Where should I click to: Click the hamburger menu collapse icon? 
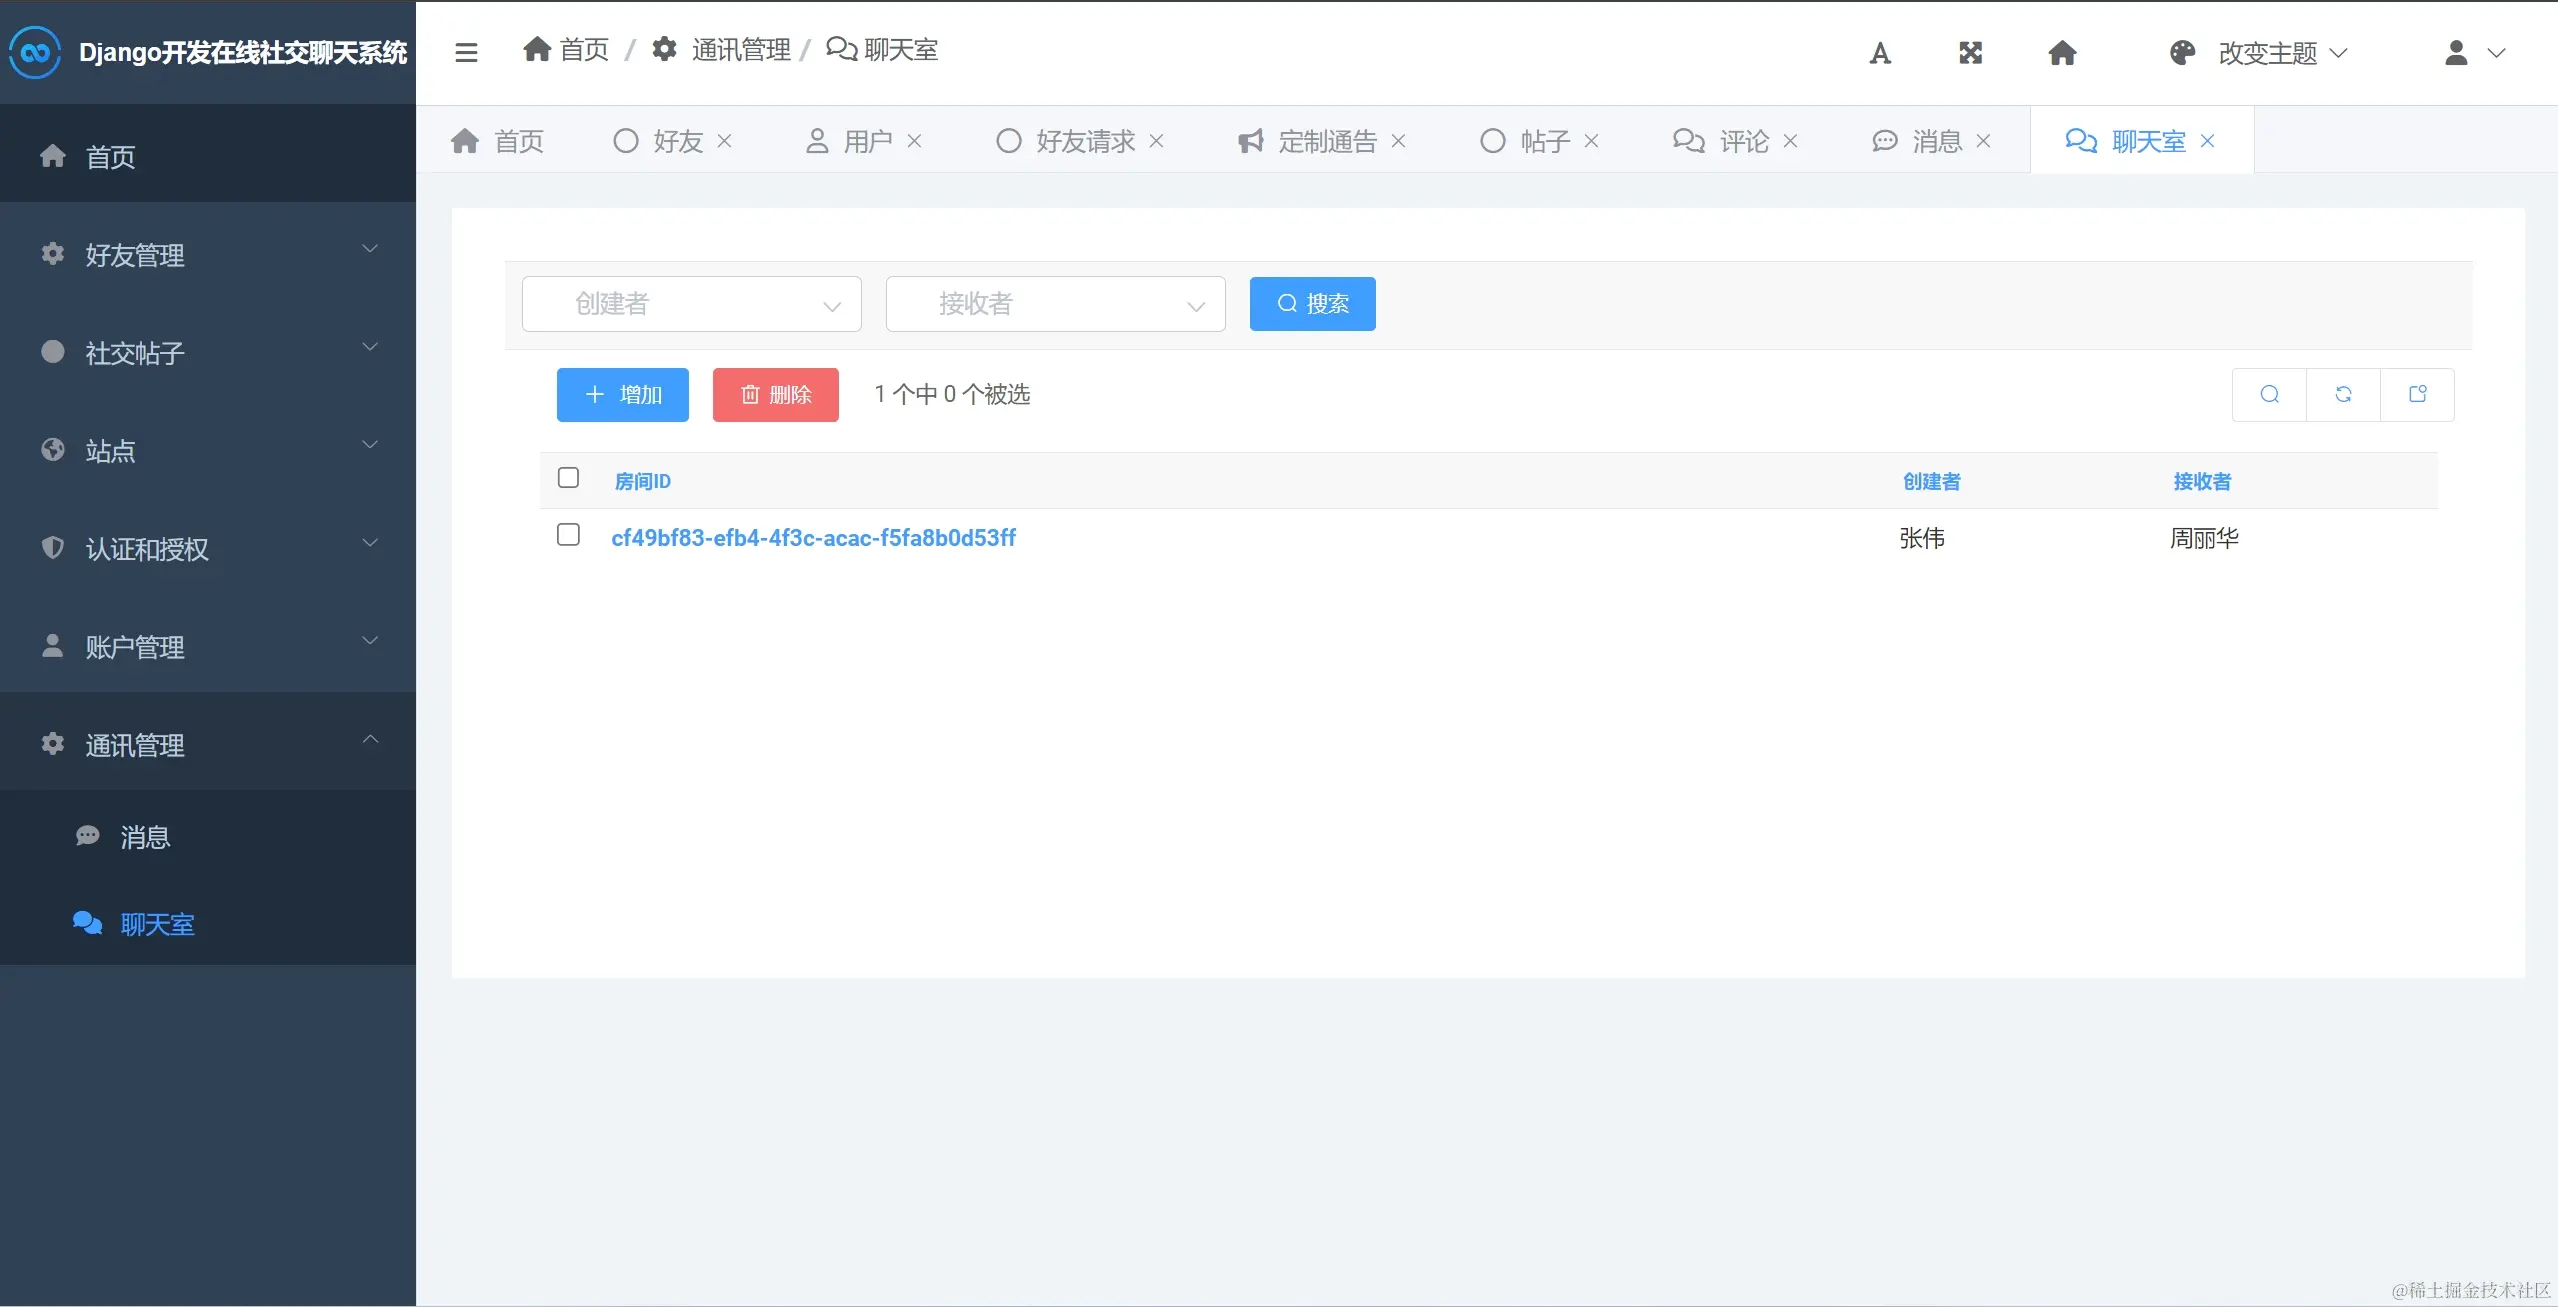[466, 52]
